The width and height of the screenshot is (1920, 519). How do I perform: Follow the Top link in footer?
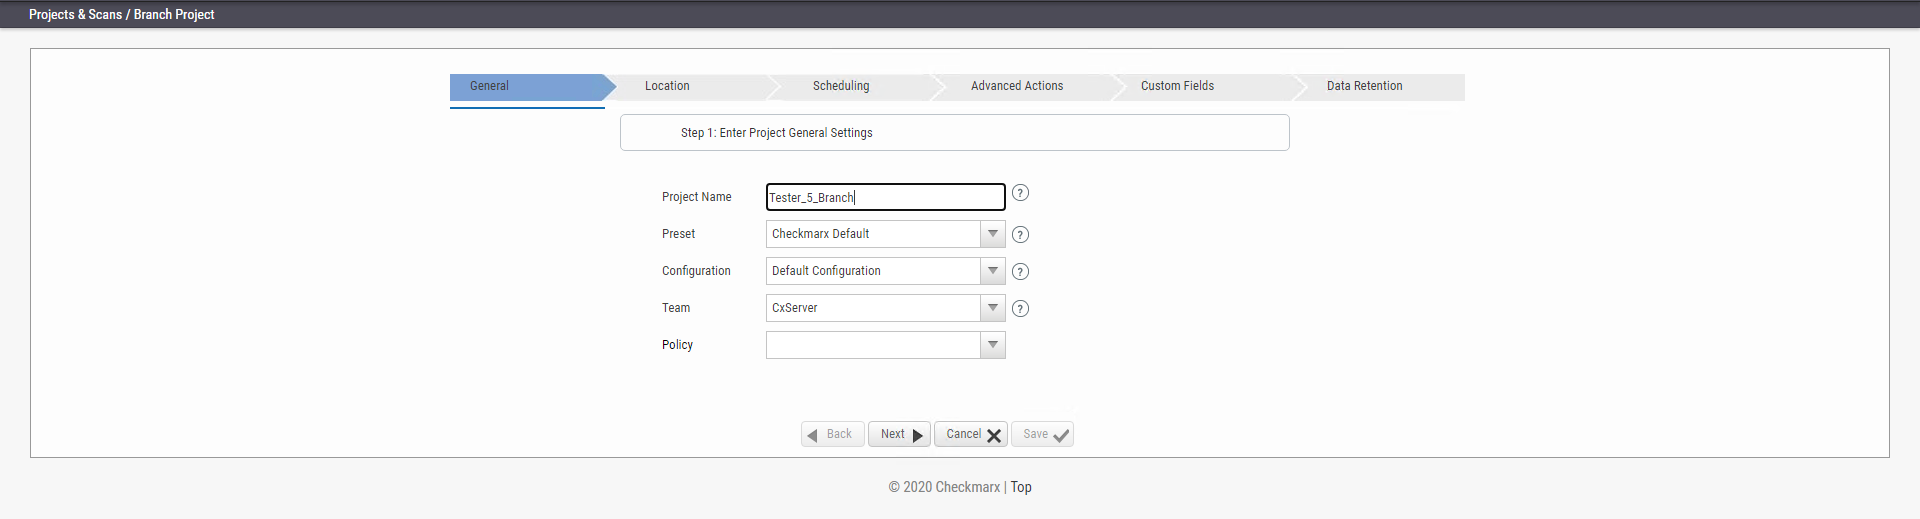1021,487
